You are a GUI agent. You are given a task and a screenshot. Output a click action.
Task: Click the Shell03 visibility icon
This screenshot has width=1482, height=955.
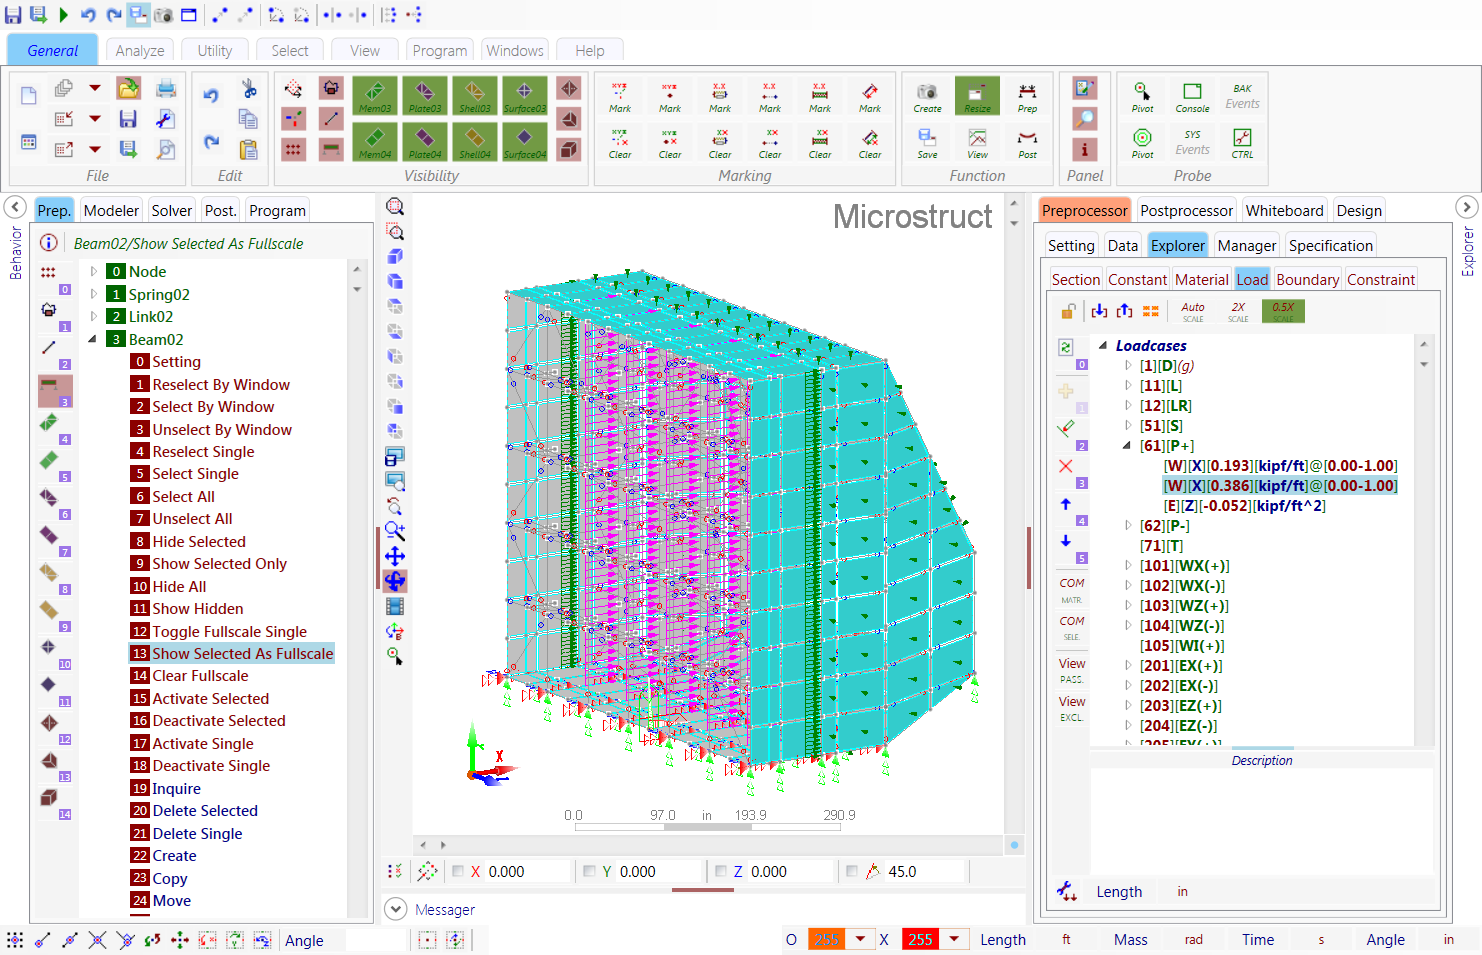(x=475, y=96)
